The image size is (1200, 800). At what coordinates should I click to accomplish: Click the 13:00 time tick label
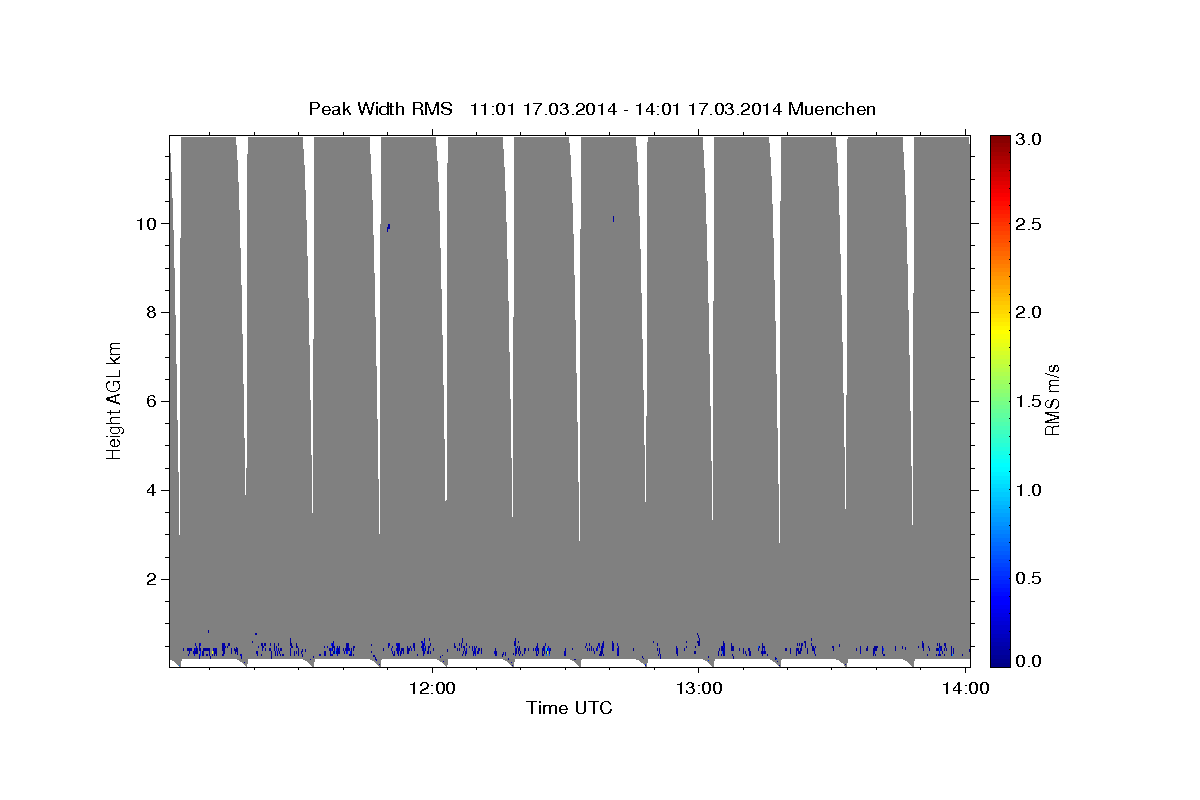point(699,689)
